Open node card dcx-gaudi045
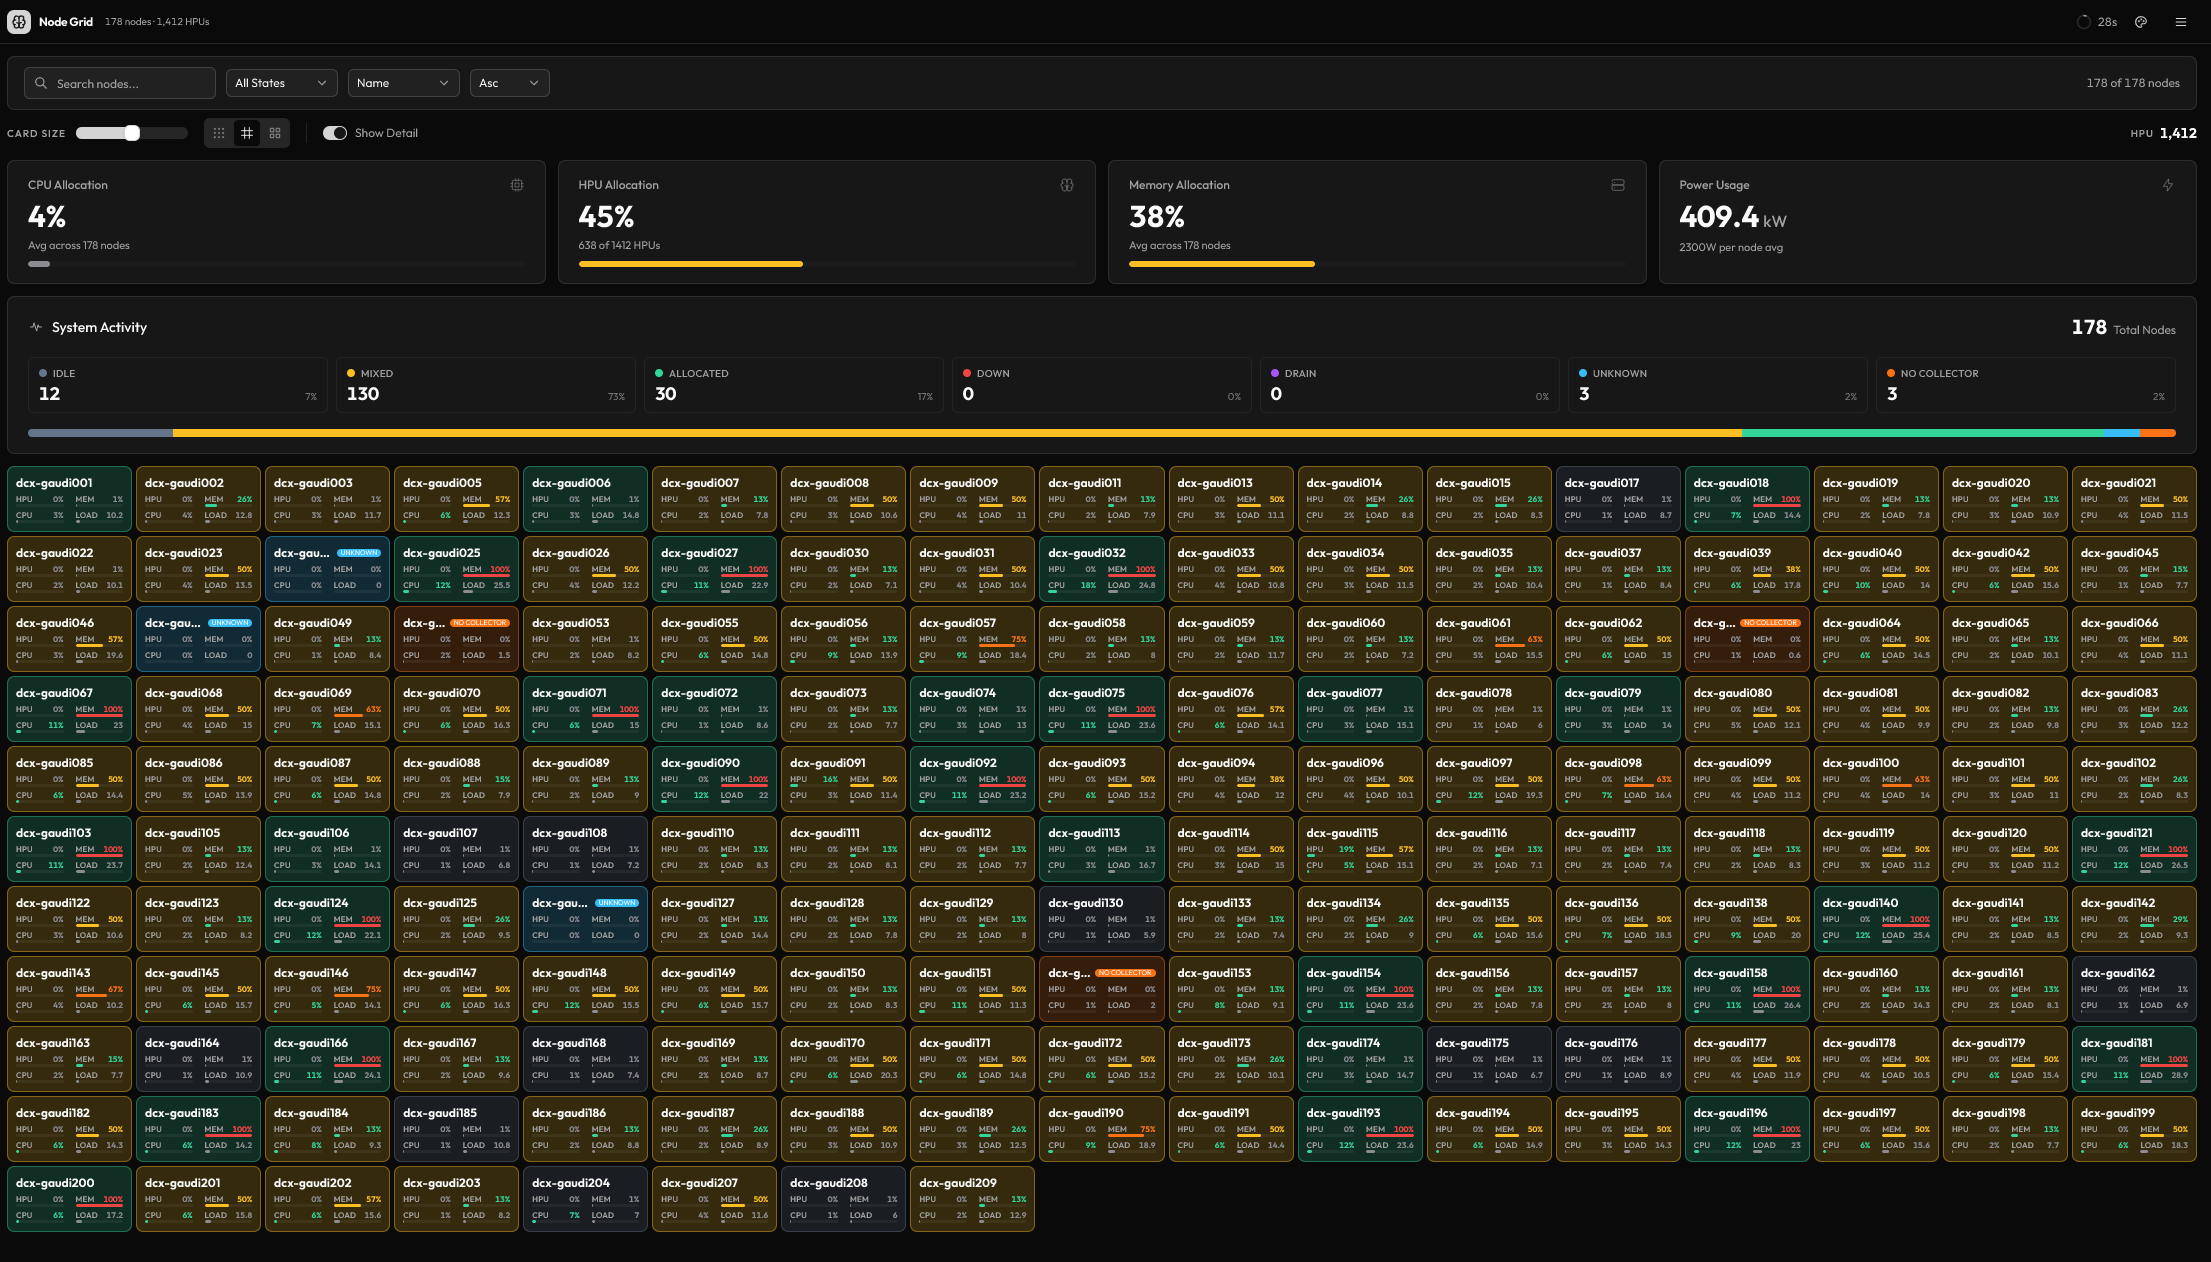This screenshot has width=2211, height=1262. point(2134,568)
